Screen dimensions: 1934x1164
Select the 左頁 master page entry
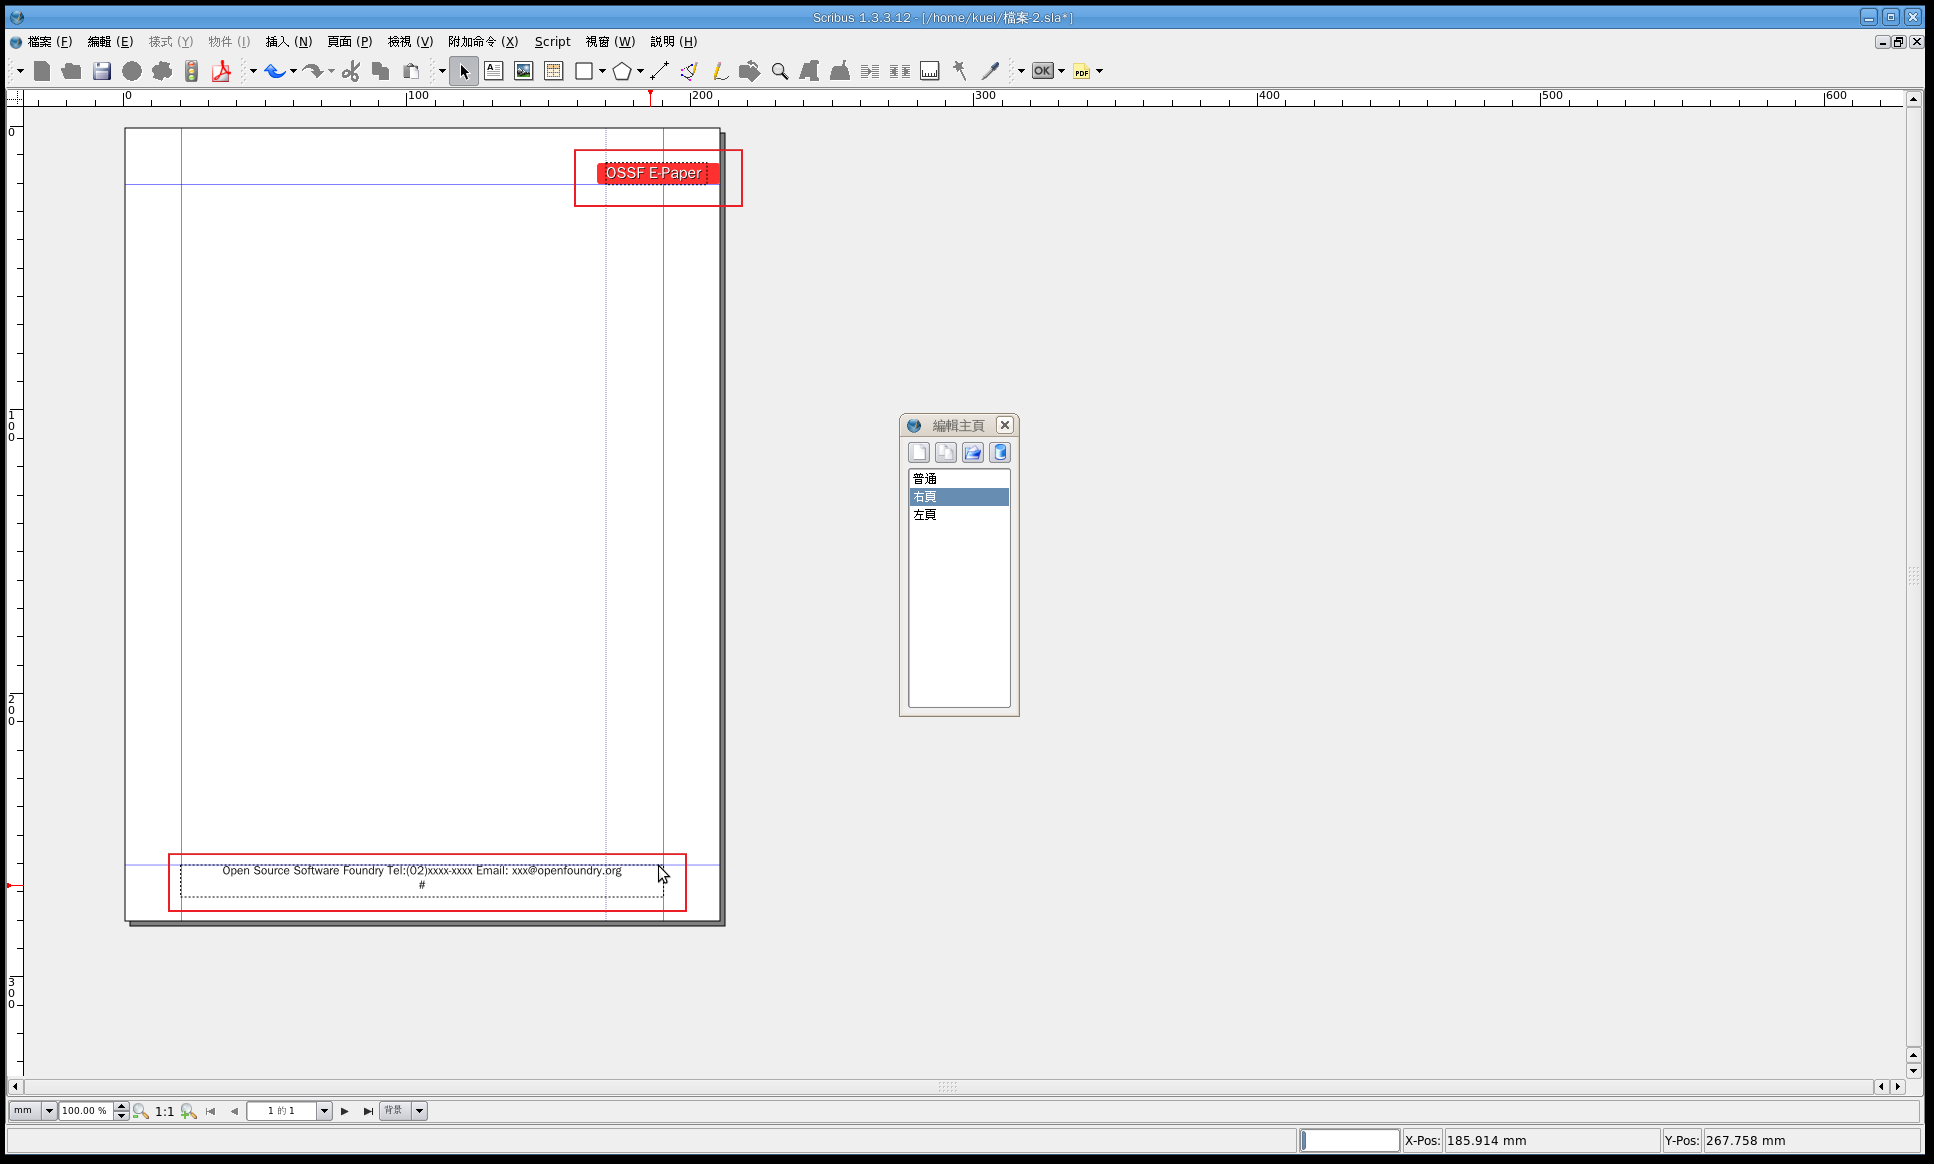coord(925,515)
